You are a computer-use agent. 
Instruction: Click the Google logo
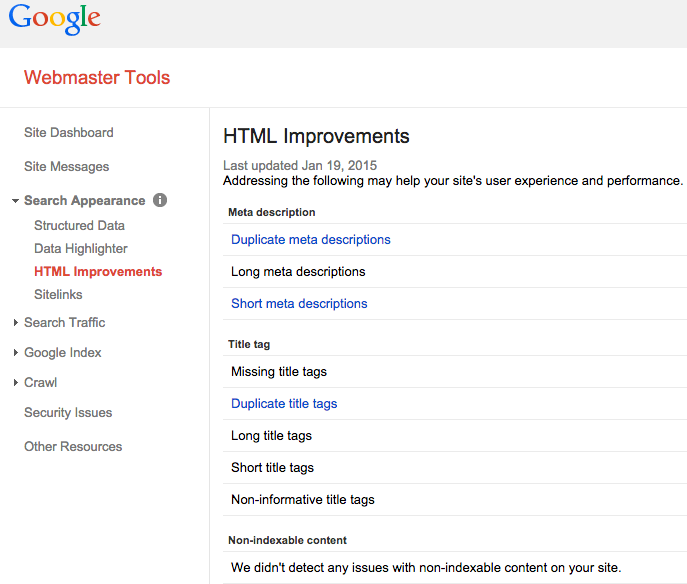55,19
